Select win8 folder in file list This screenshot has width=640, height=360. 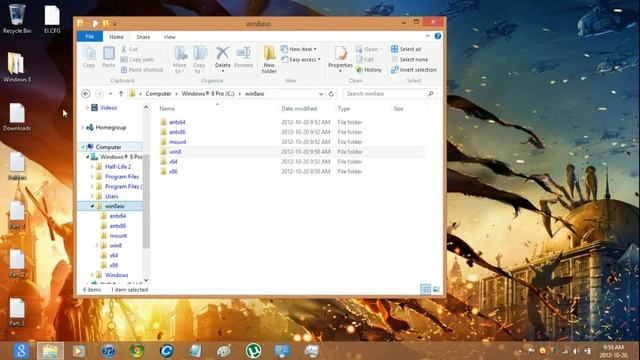pyautogui.click(x=175, y=151)
